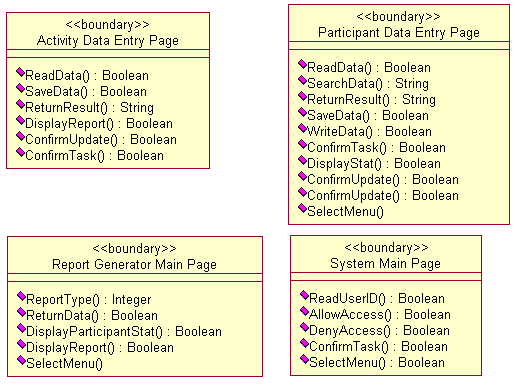515x389 pixels.
Task: Select 'ConfirmTask() : Boolean' text in Participant Data Entry Page
Action: [x=377, y=148]
